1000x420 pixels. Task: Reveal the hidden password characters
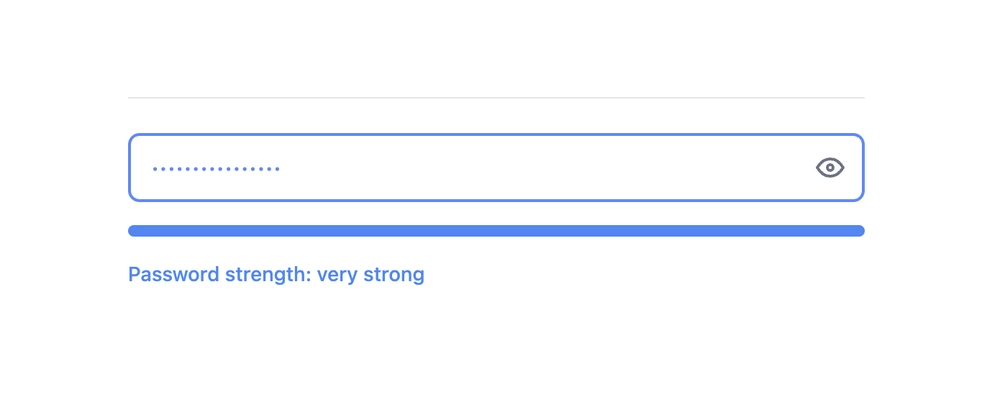pyautogui.click(x=830, y=168)
